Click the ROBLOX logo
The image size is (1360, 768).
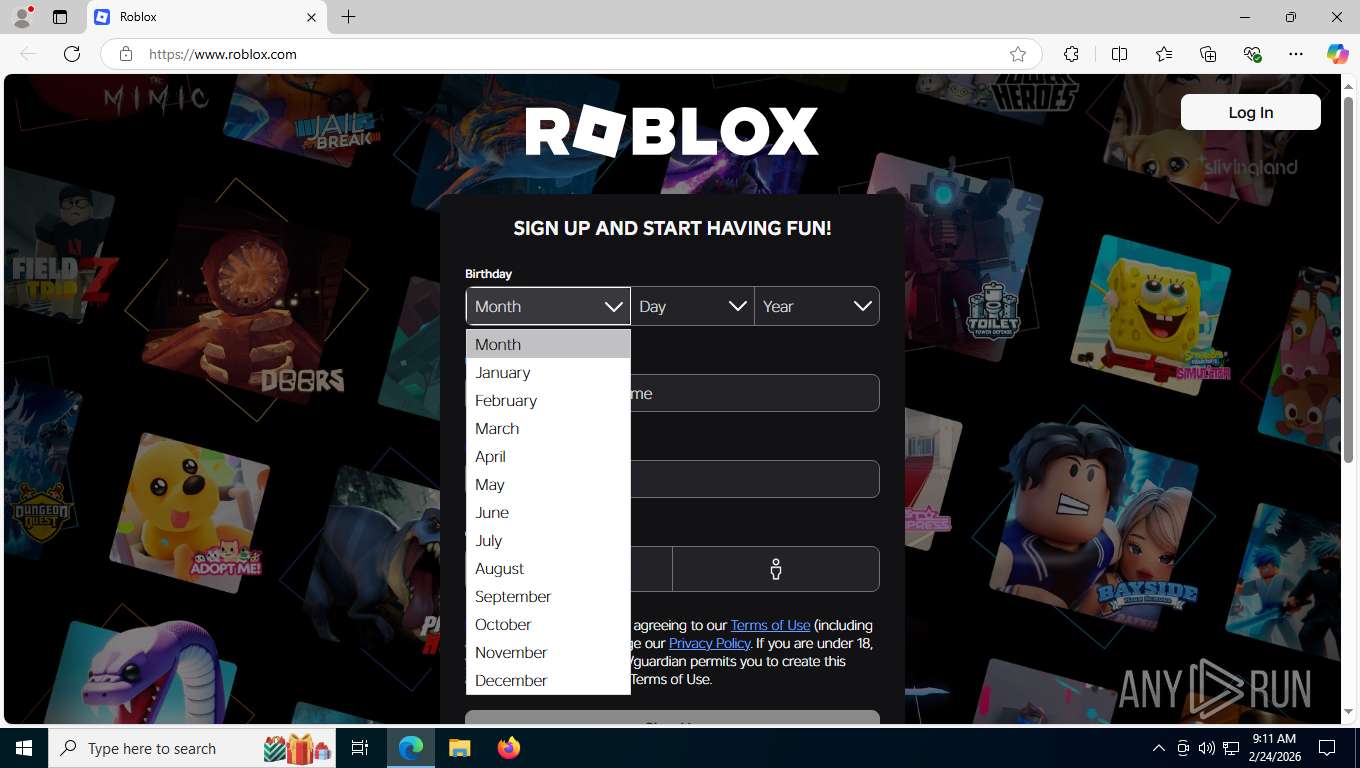[x=672, y=131]
